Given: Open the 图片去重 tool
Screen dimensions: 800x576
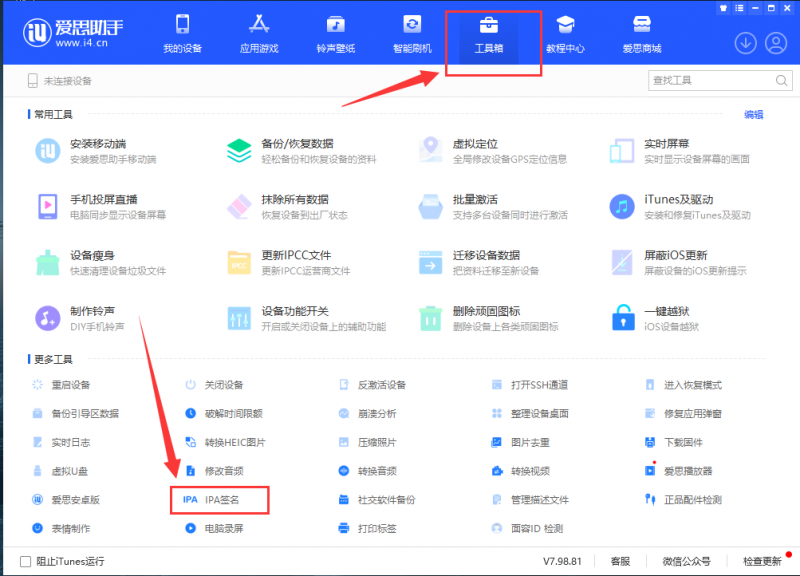Looking at the screenshot, I should point(520,442).
